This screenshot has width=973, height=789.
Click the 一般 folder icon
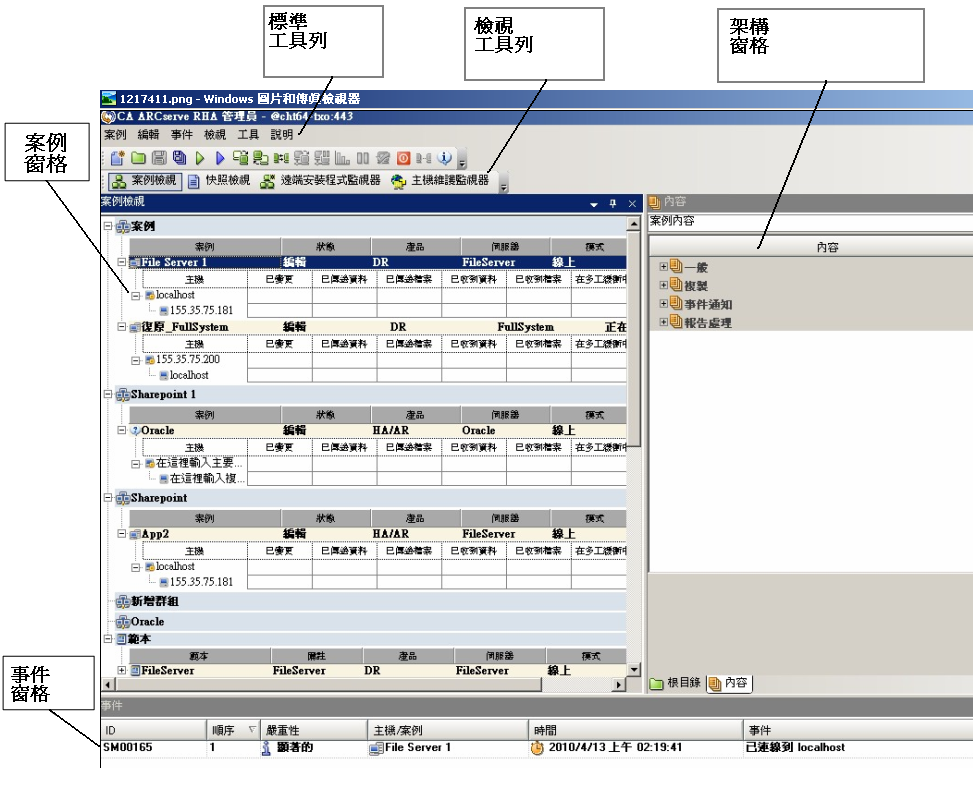pos(676,267)
